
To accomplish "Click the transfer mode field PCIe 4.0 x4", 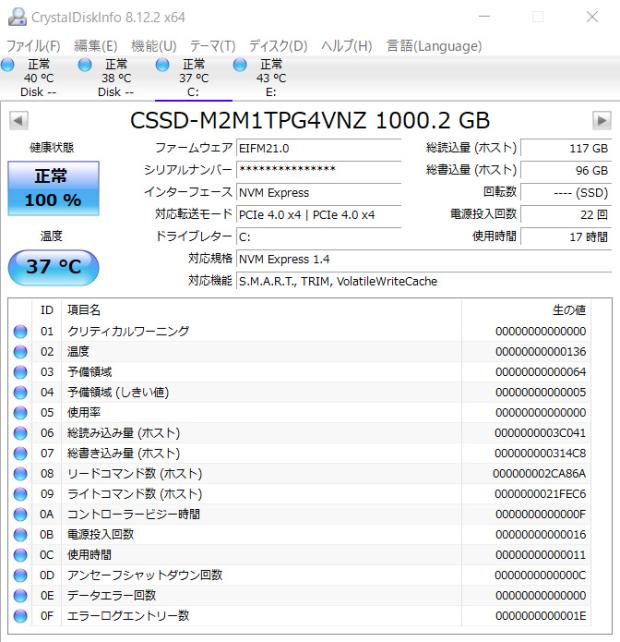I will 319,215.
